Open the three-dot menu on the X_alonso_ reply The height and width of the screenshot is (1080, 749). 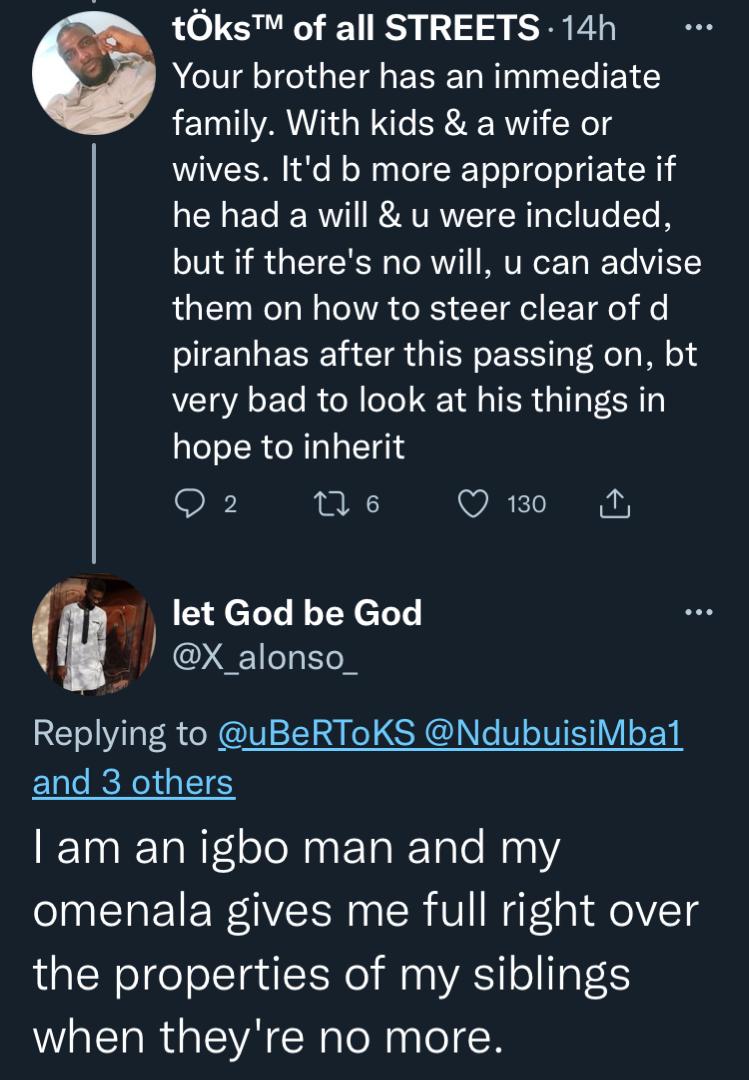click(697, 611)
